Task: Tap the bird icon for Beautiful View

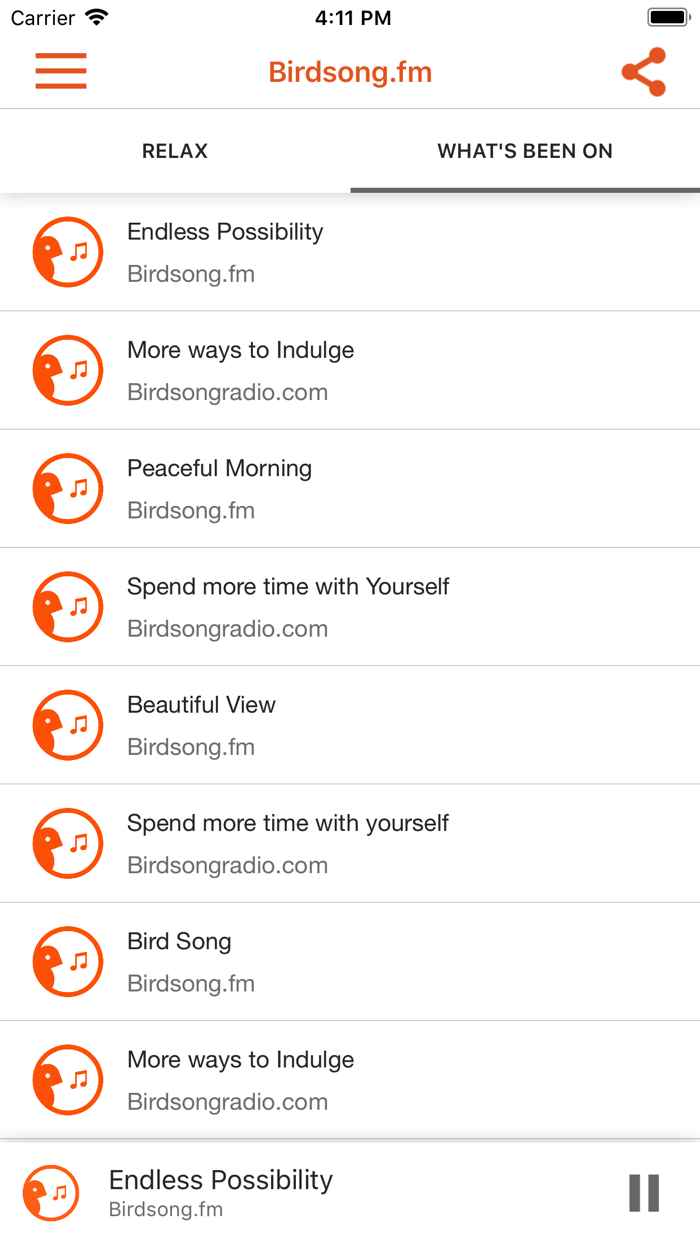Action: point(67,724)
